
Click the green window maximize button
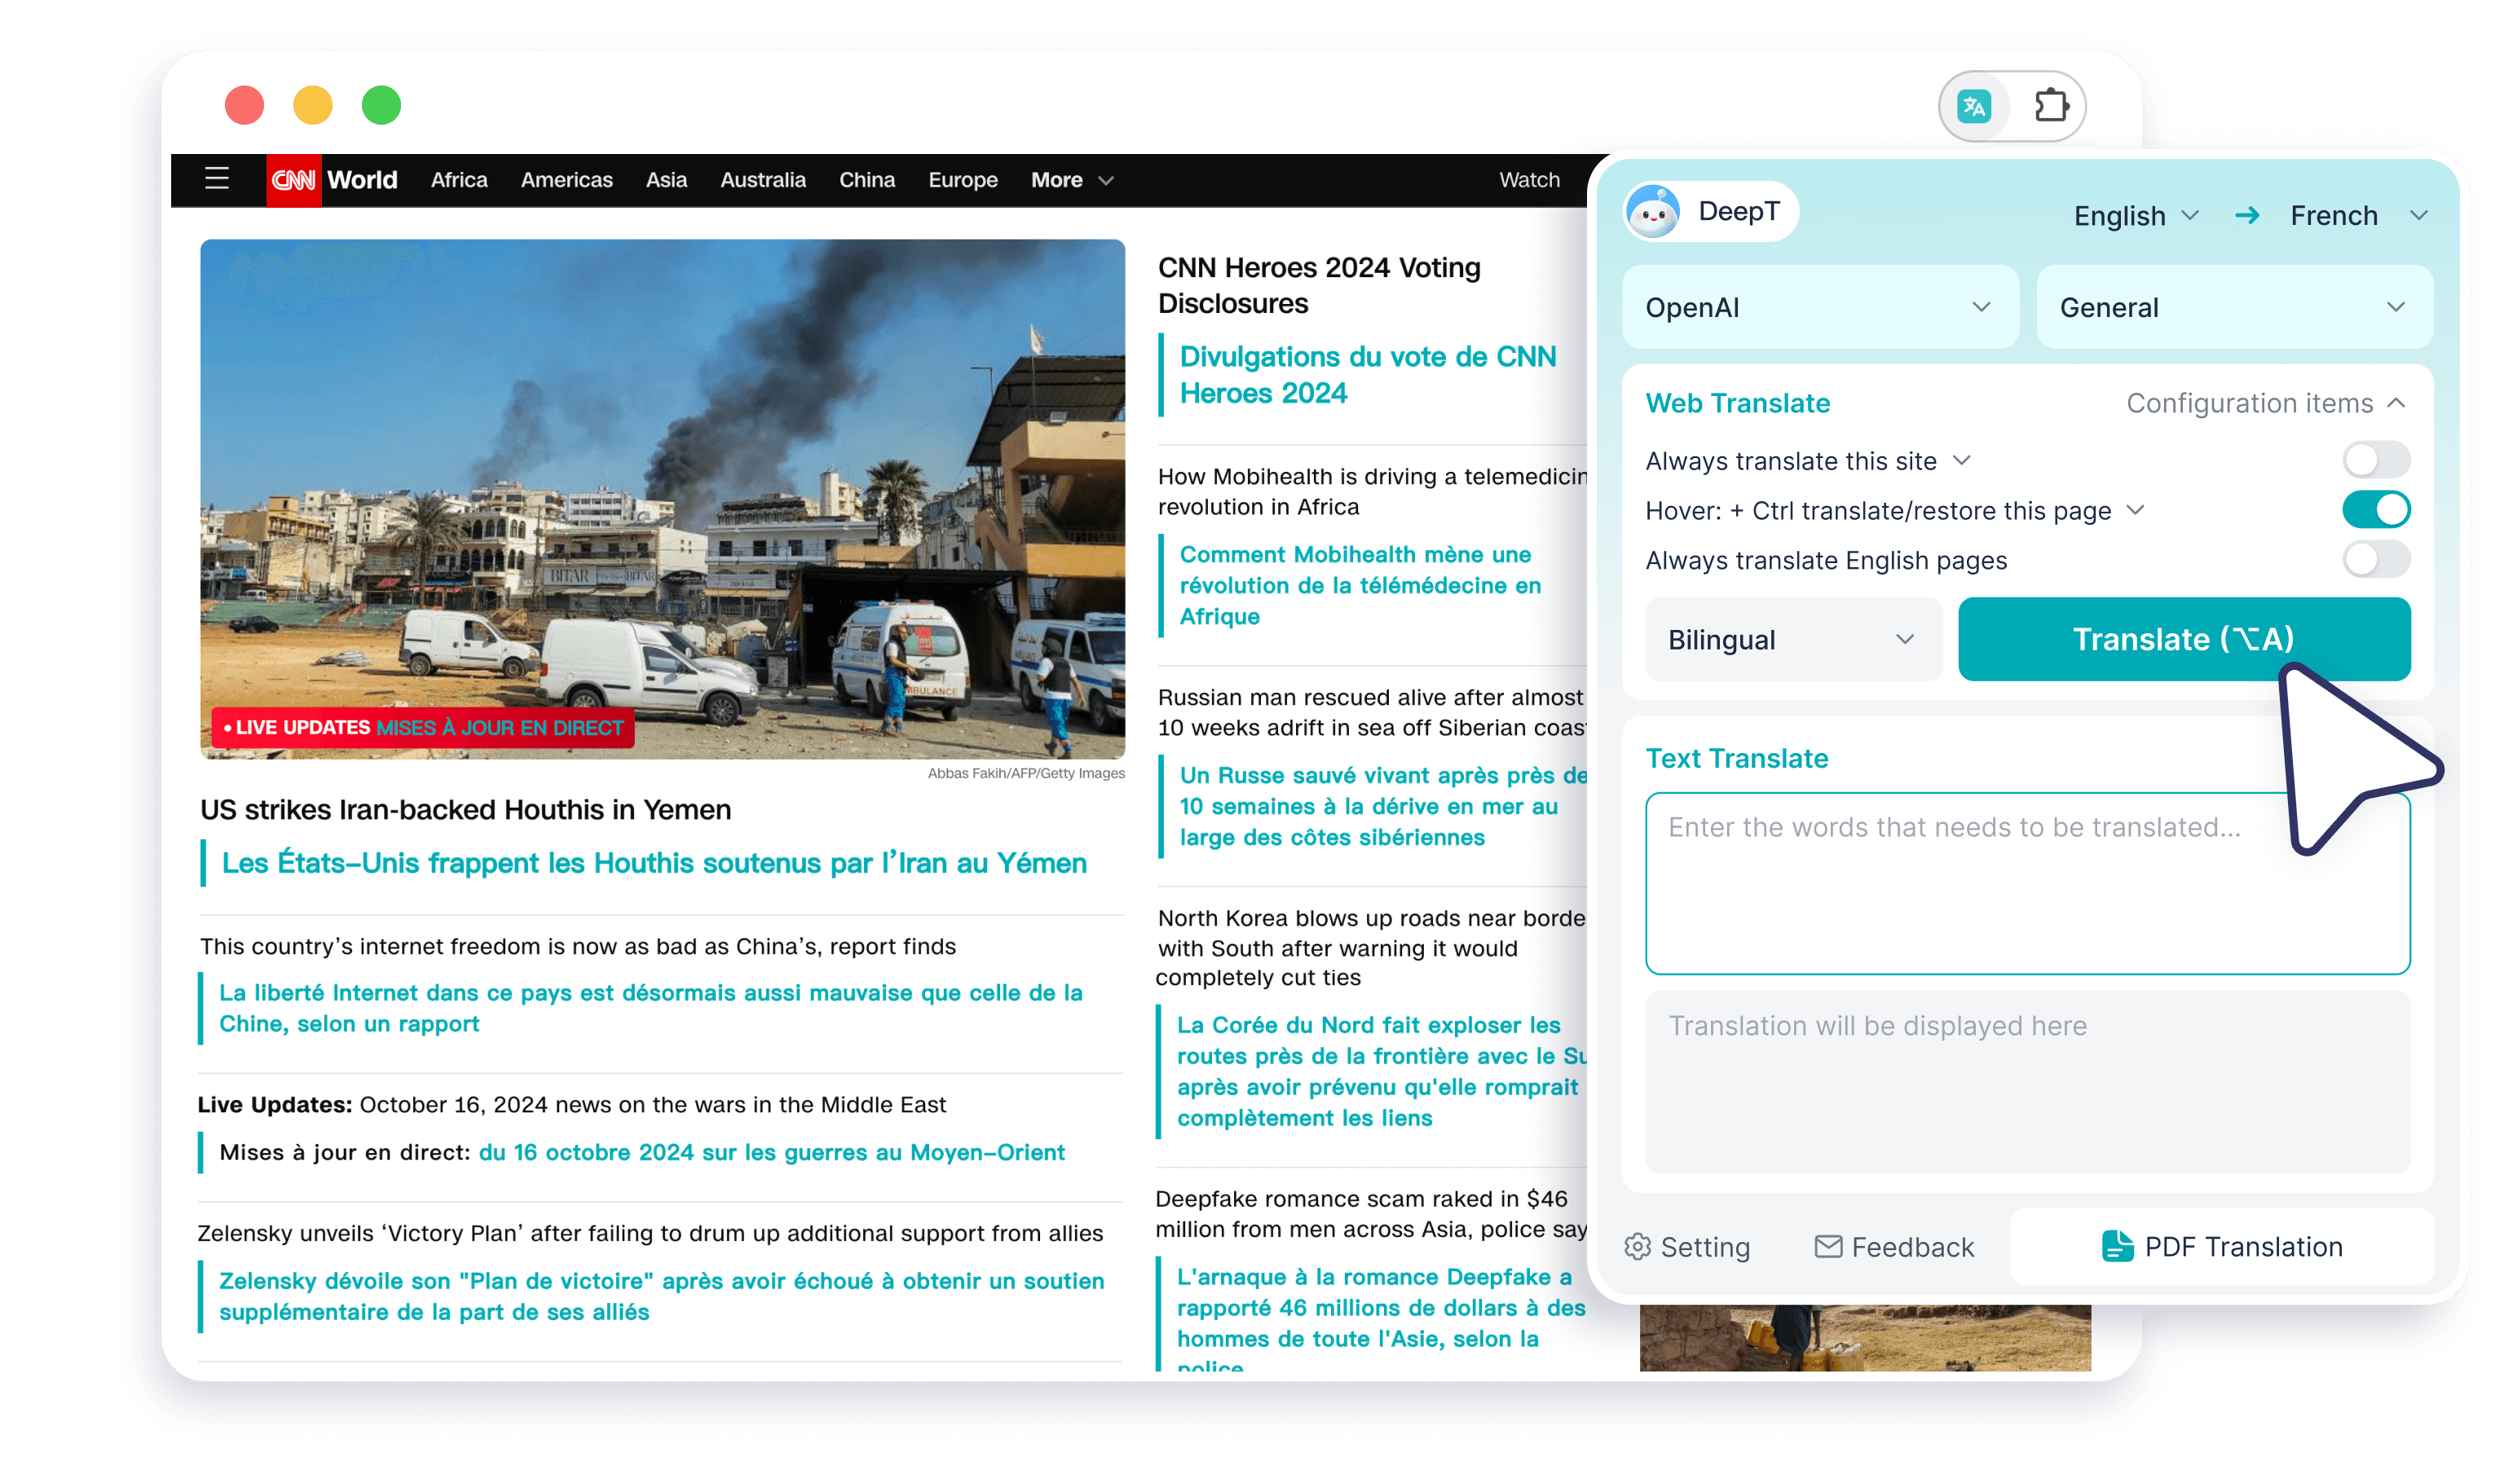[381, 105]
